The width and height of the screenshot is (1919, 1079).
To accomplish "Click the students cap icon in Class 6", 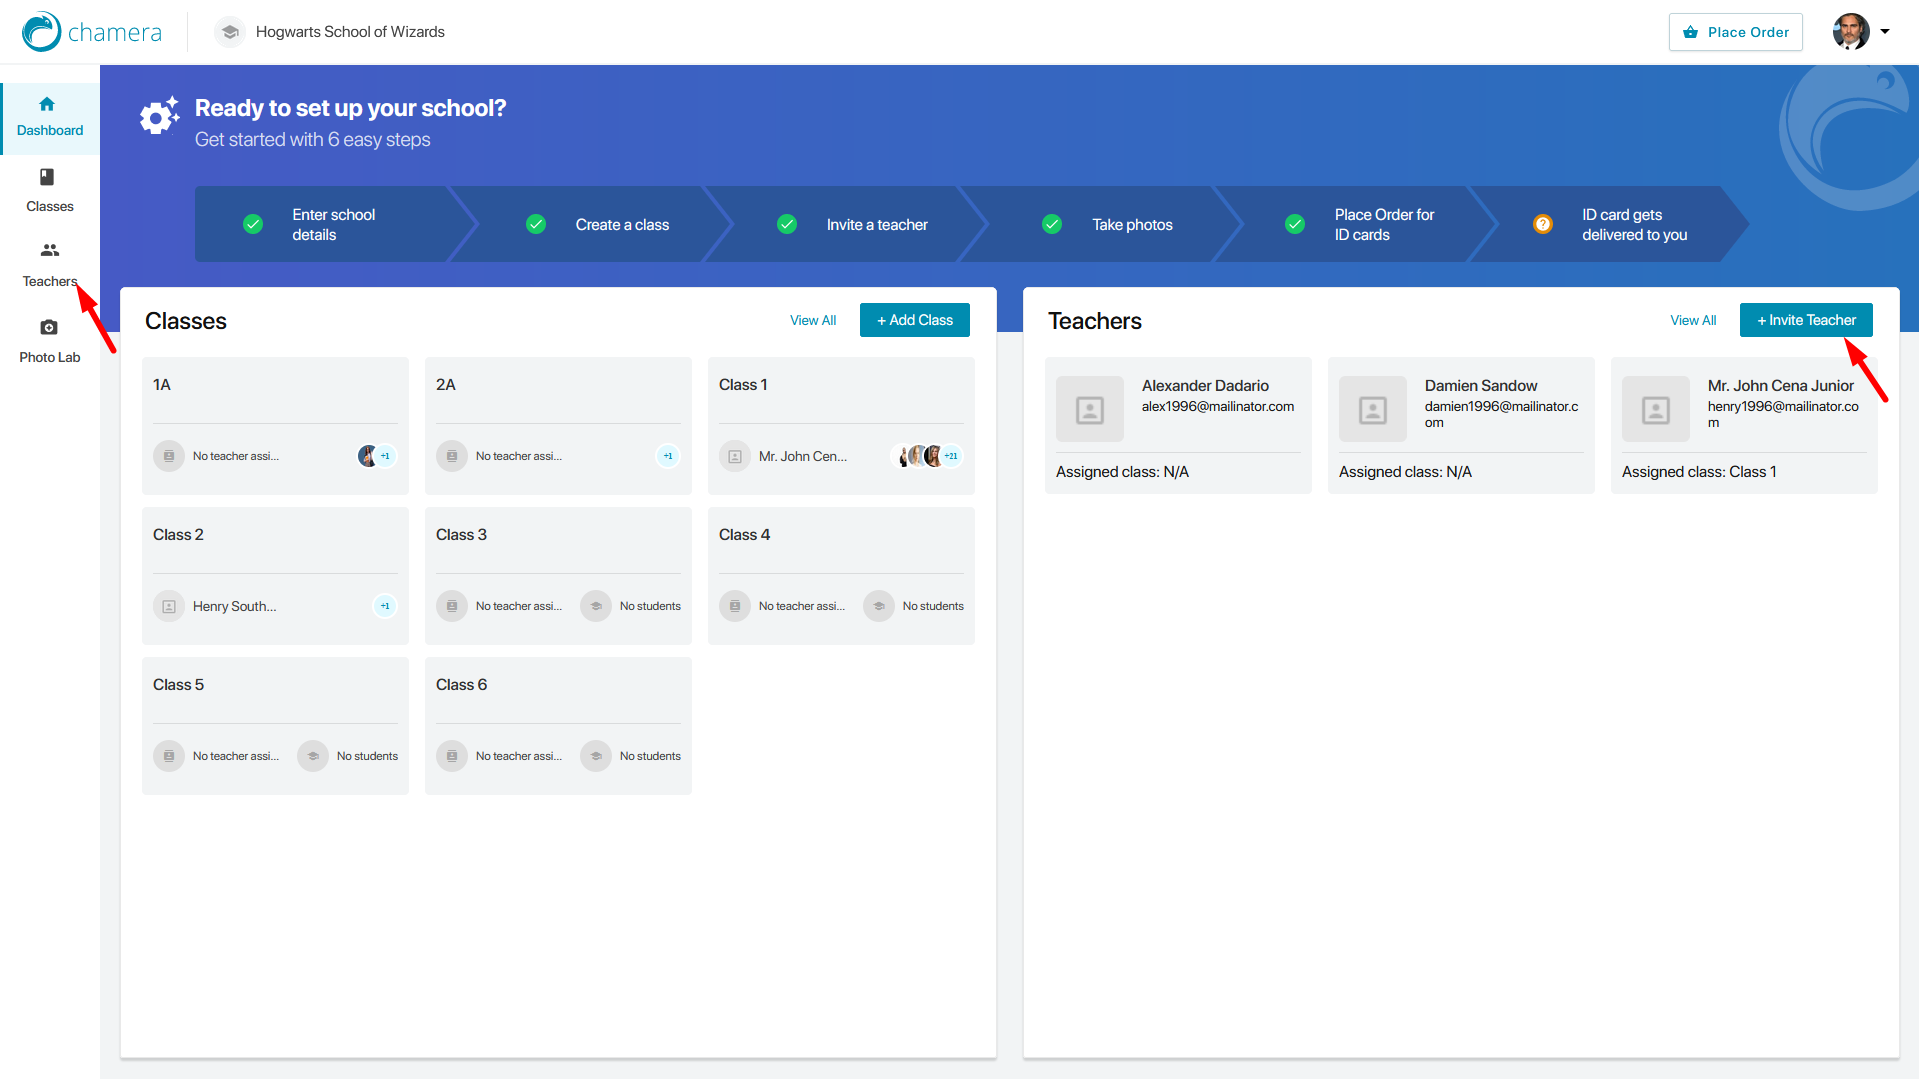I will (x=596, y=756).
